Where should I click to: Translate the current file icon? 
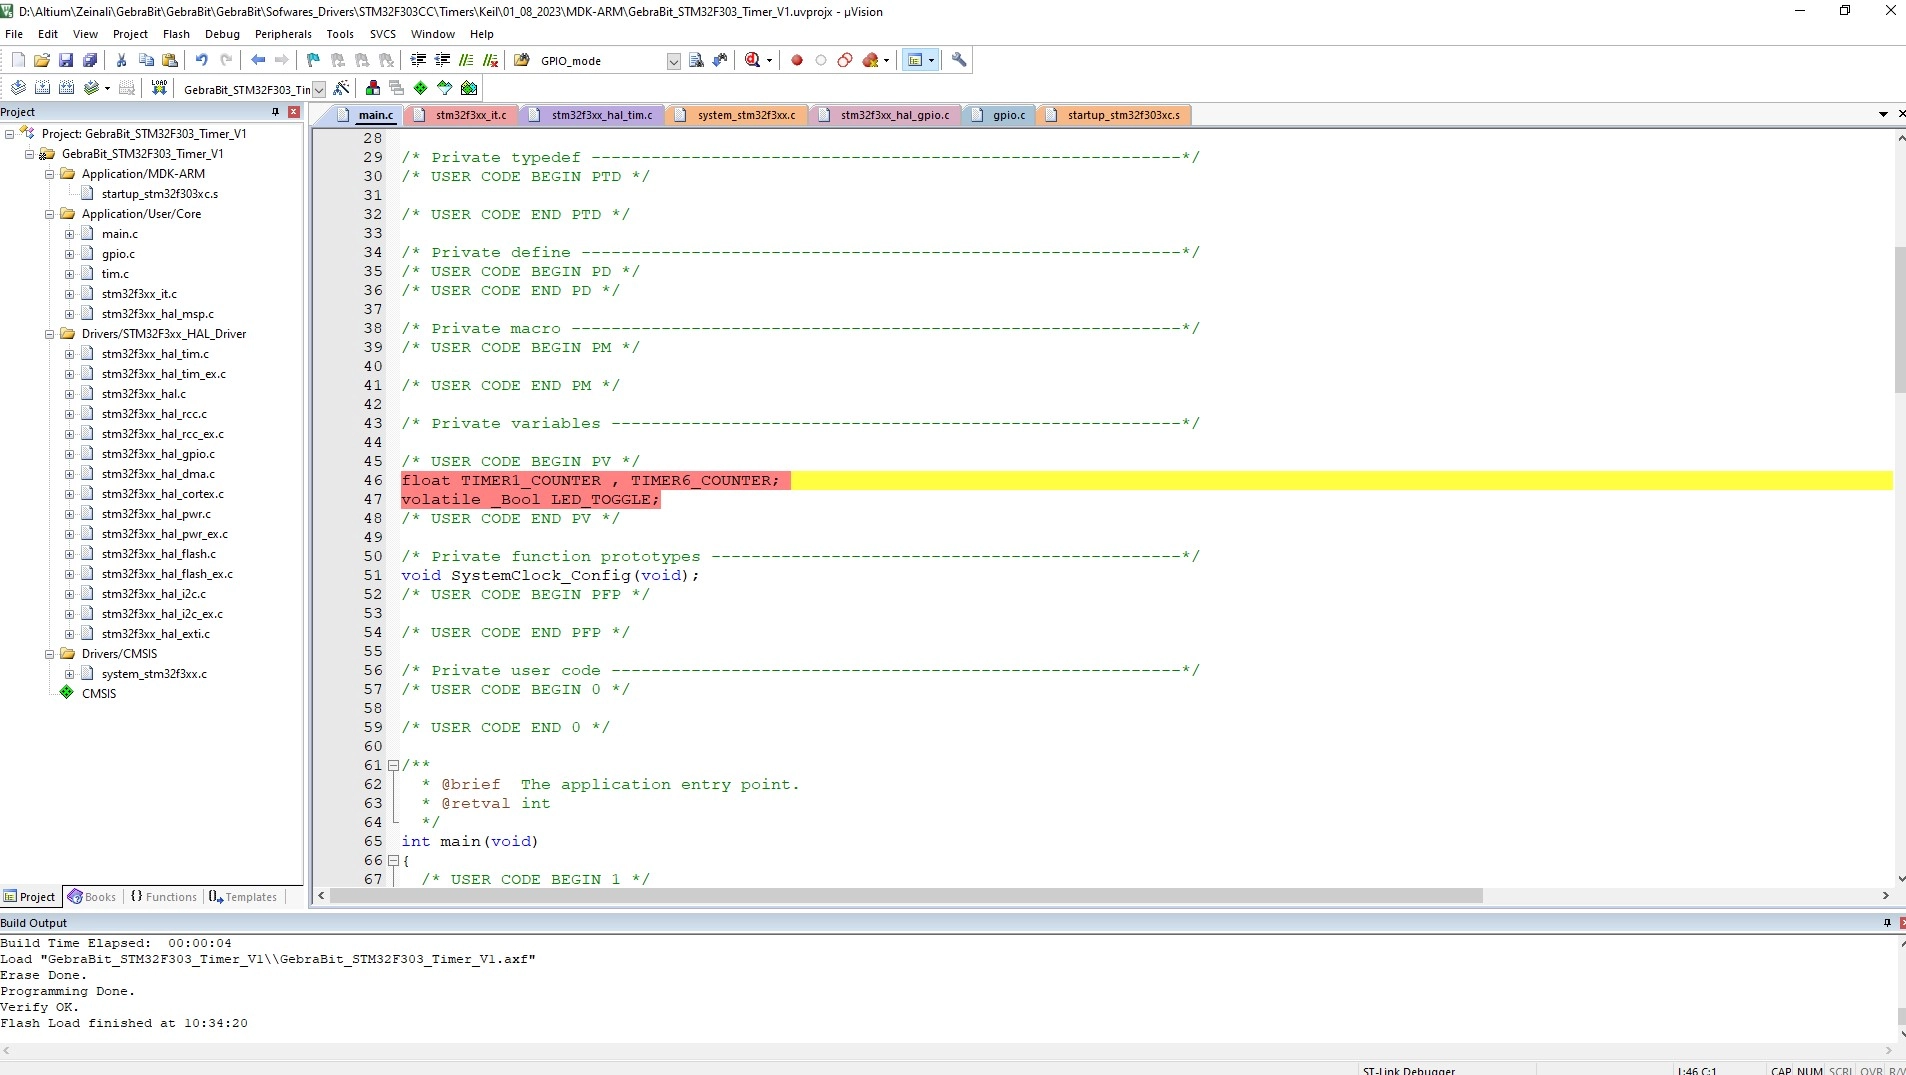click(18, 88)
